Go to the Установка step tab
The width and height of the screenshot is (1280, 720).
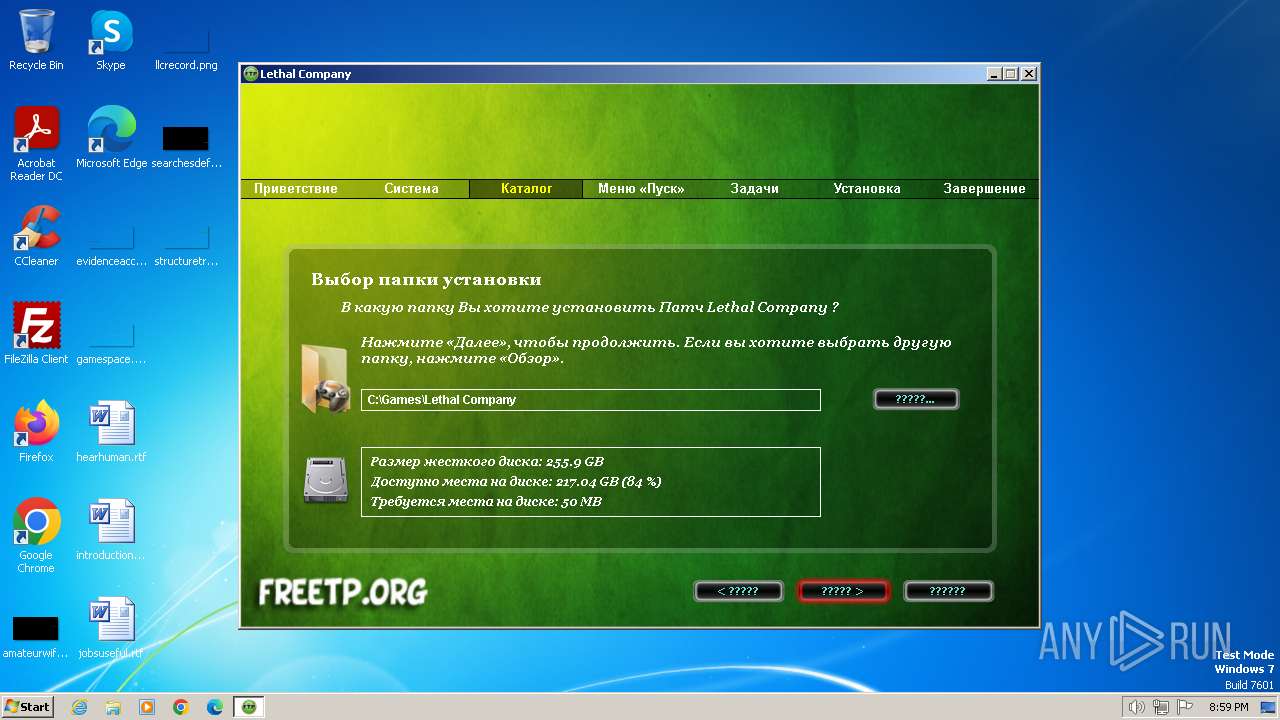pyautogui.click(x=867, y=189)
